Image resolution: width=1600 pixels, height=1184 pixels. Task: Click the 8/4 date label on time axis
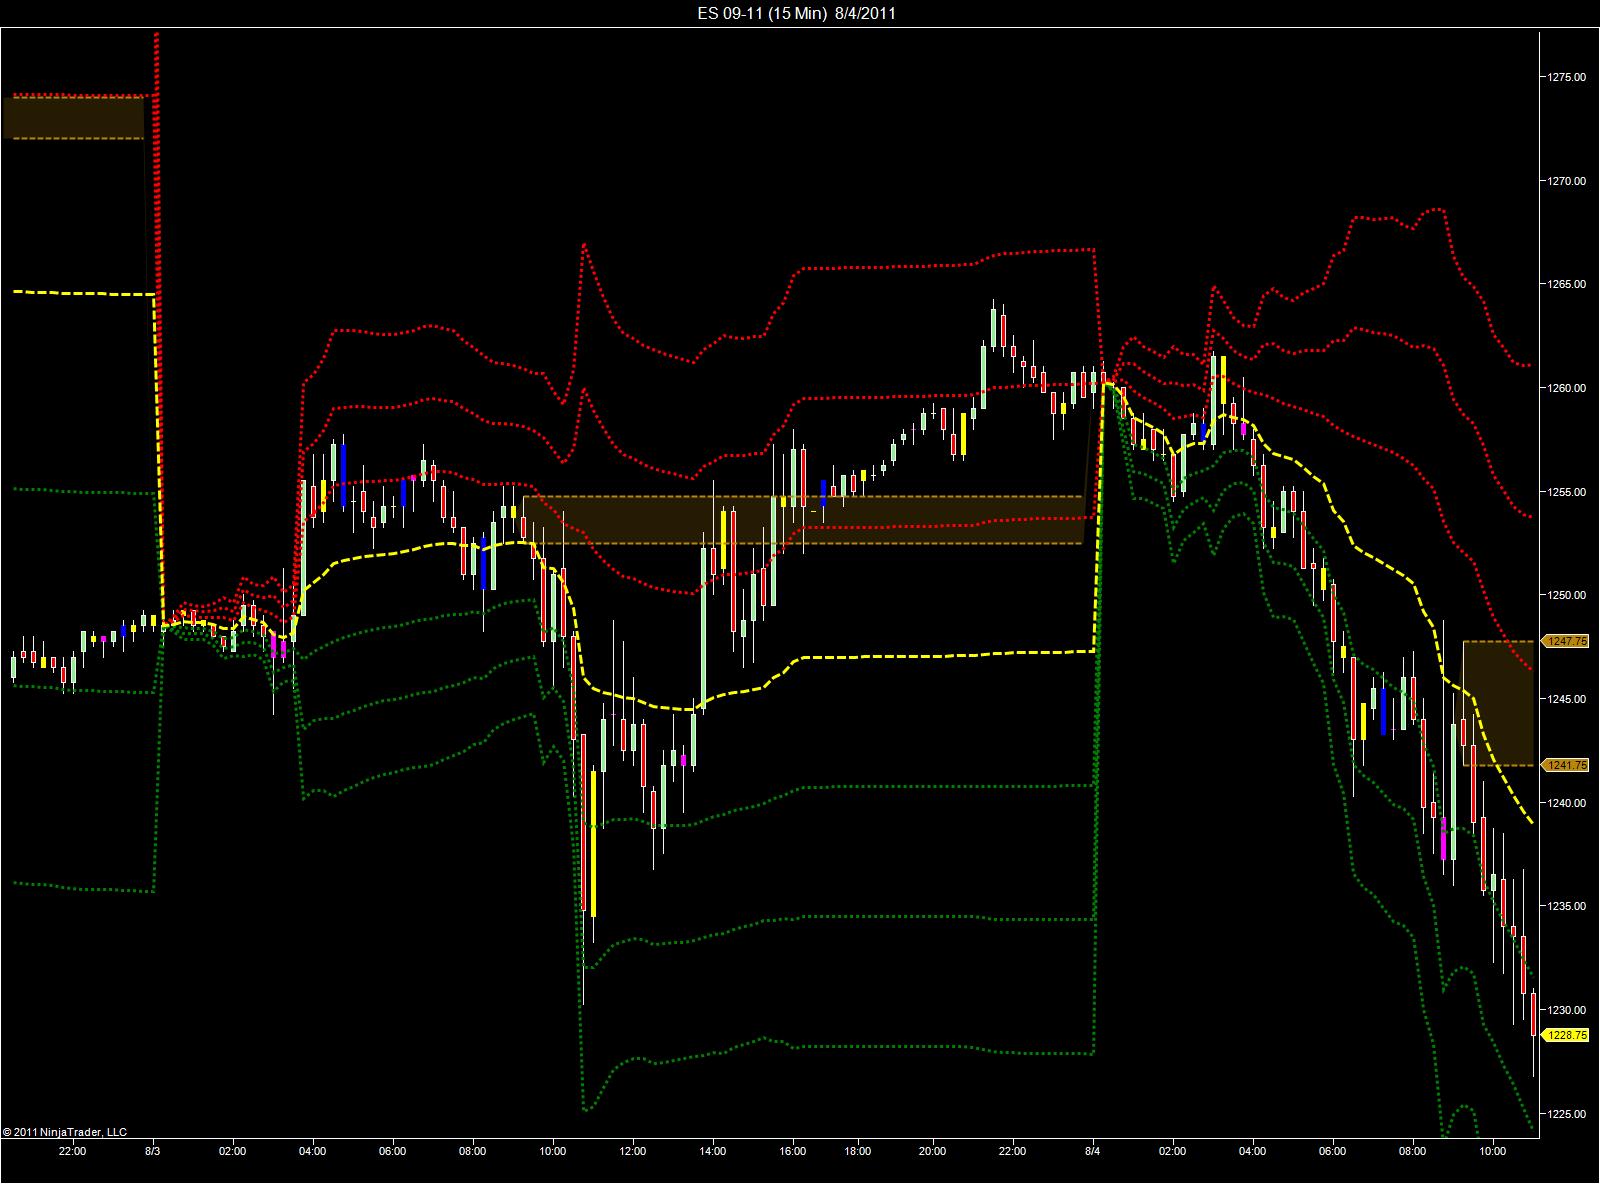1093,1151
